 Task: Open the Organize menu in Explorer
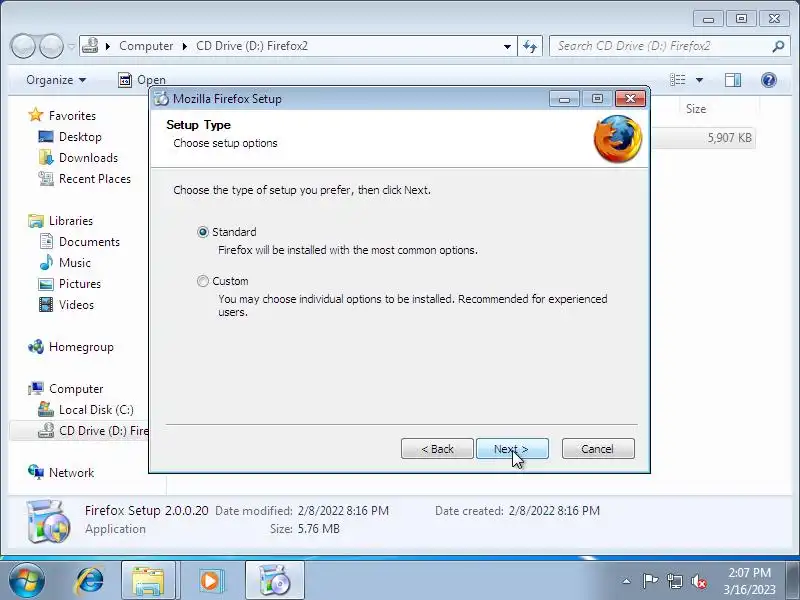[56, 80]
